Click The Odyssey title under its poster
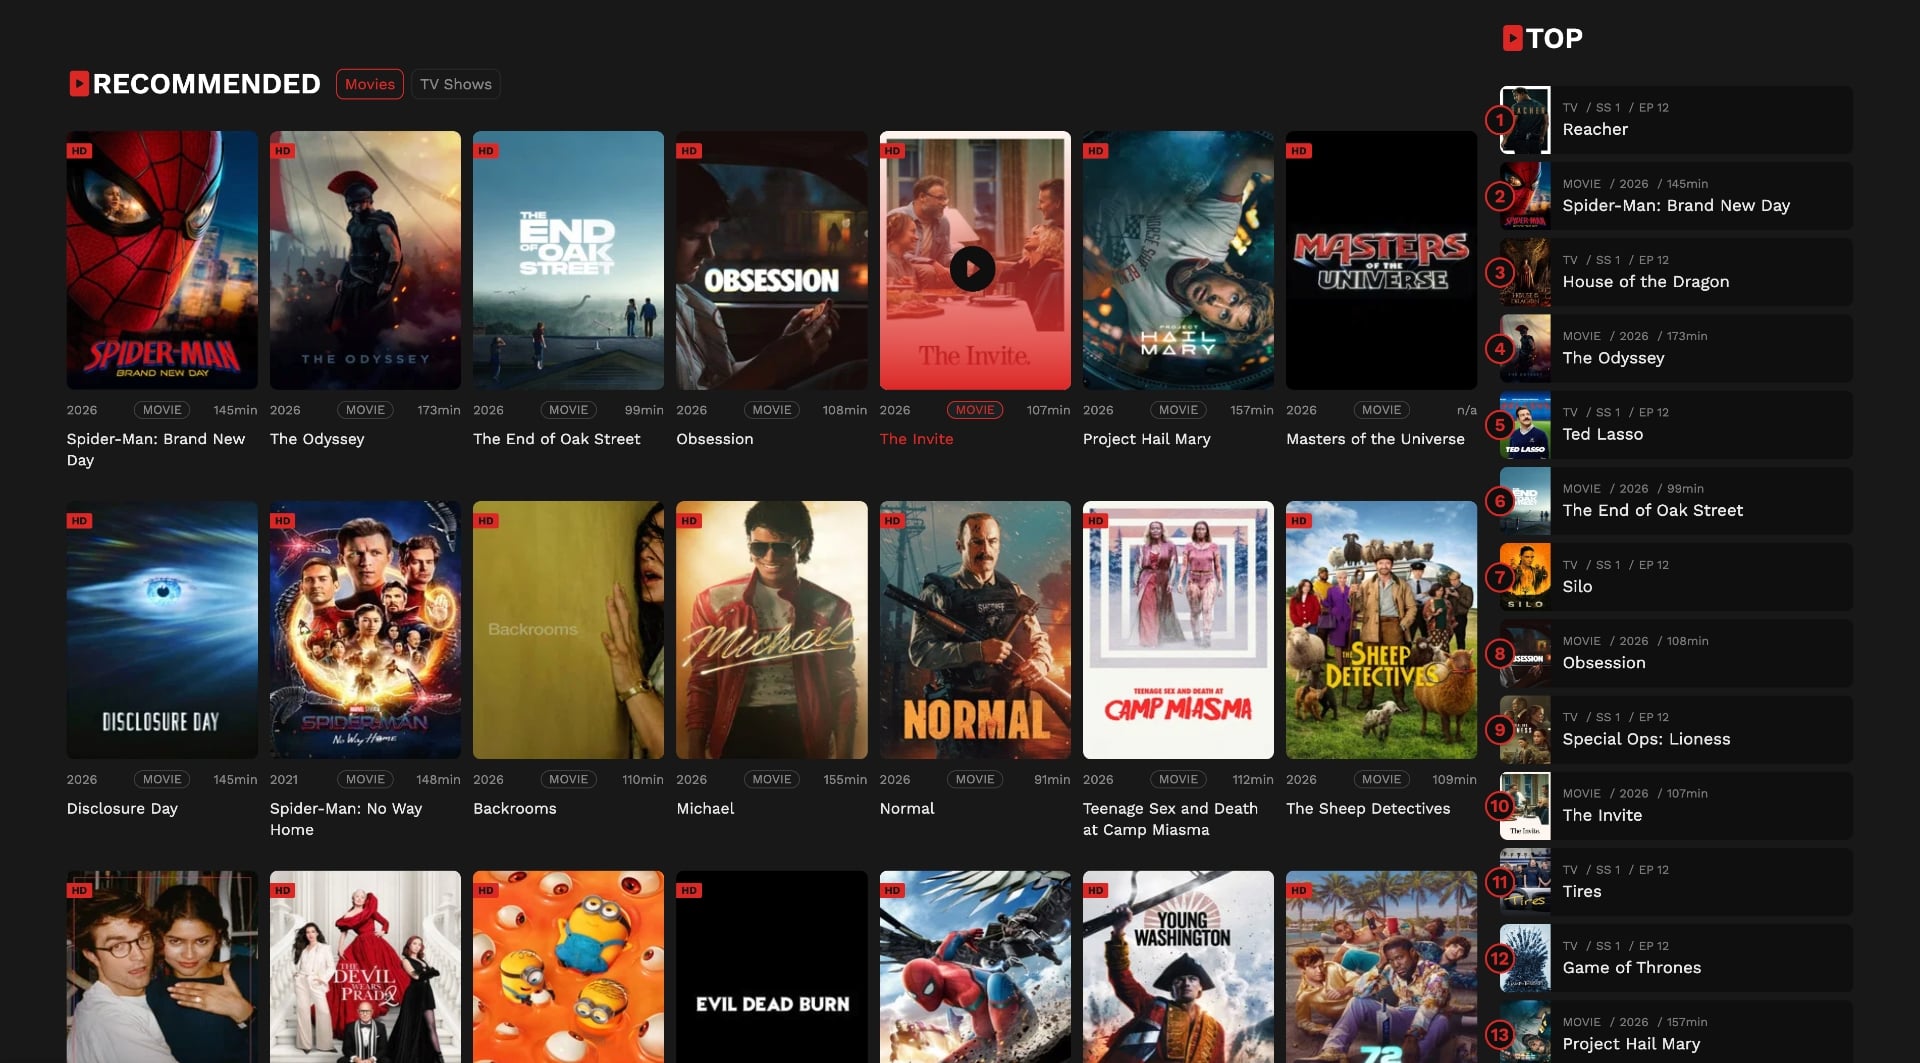Screen dimensions: 1920x1063 click(x=317, y=439)
